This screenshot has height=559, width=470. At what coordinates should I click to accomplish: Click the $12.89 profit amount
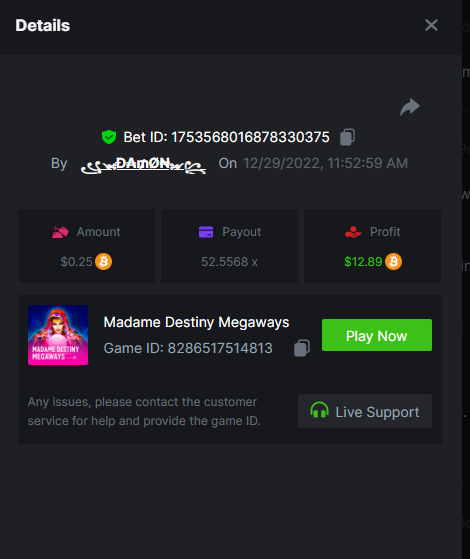(363, 262)
